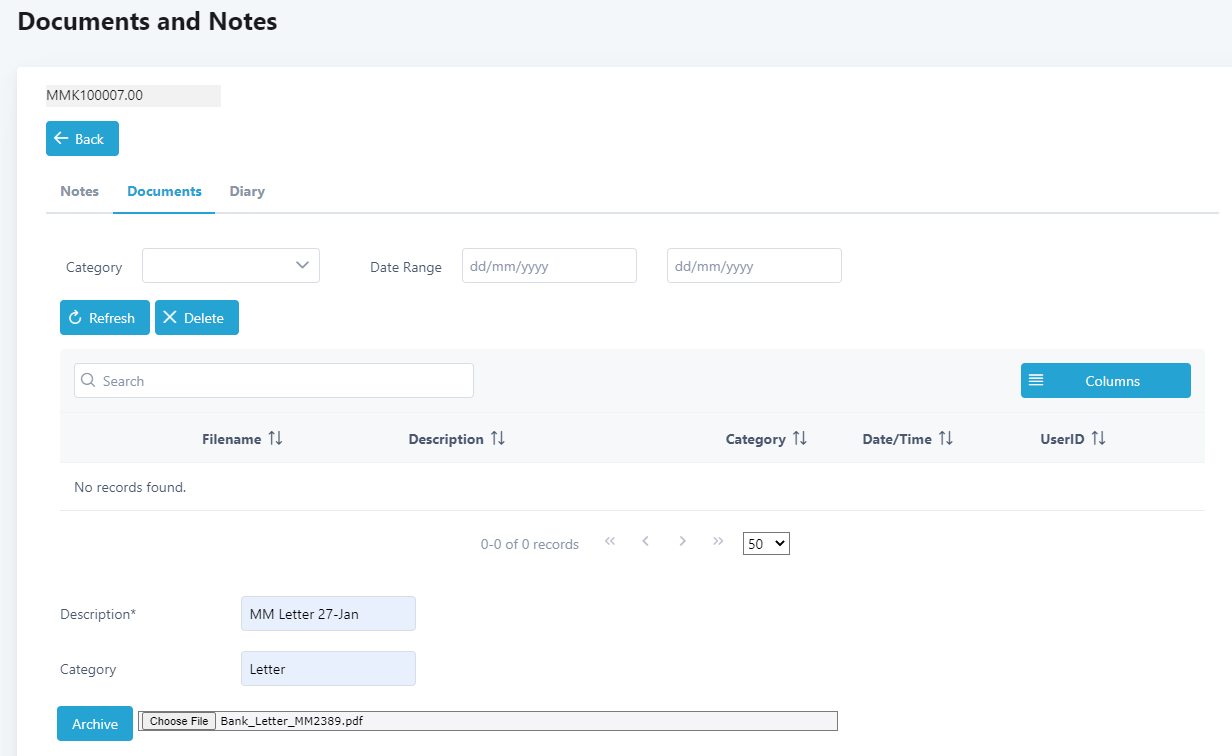The height and width of the screenshot is (756, 1232).
Task: Switch to the Notes tab
Action: [x=80, y=191]
